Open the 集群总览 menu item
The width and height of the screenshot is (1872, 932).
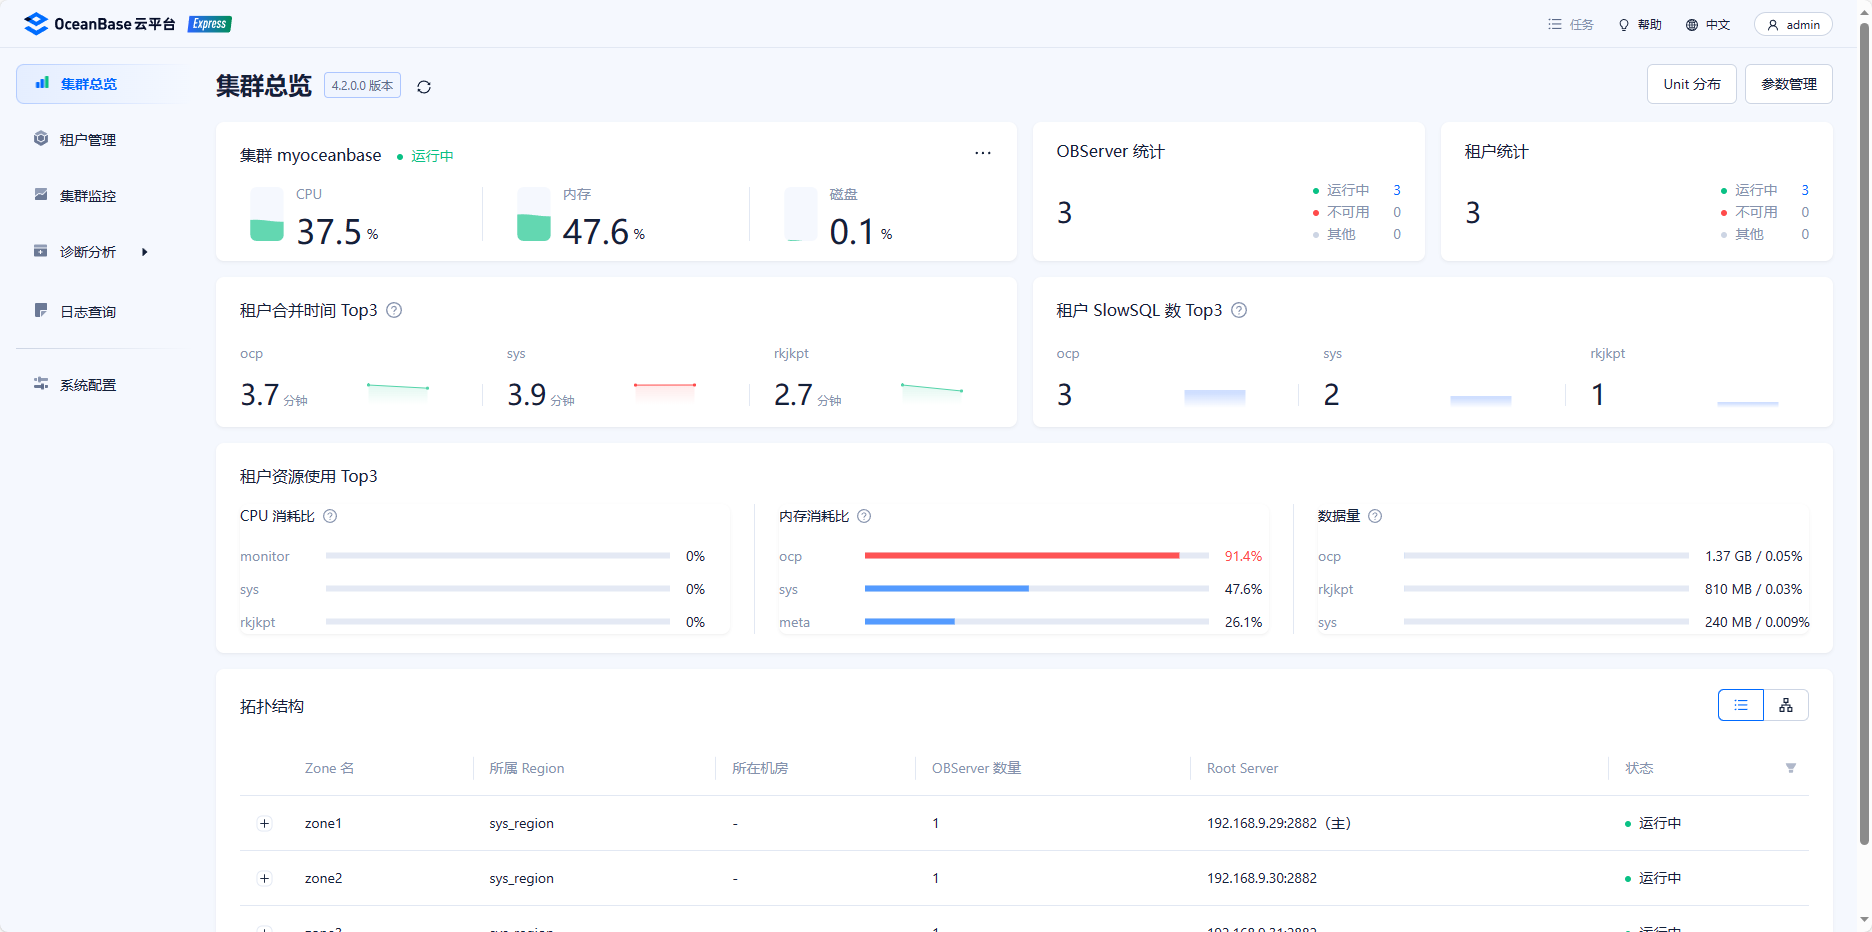(100, 84)
